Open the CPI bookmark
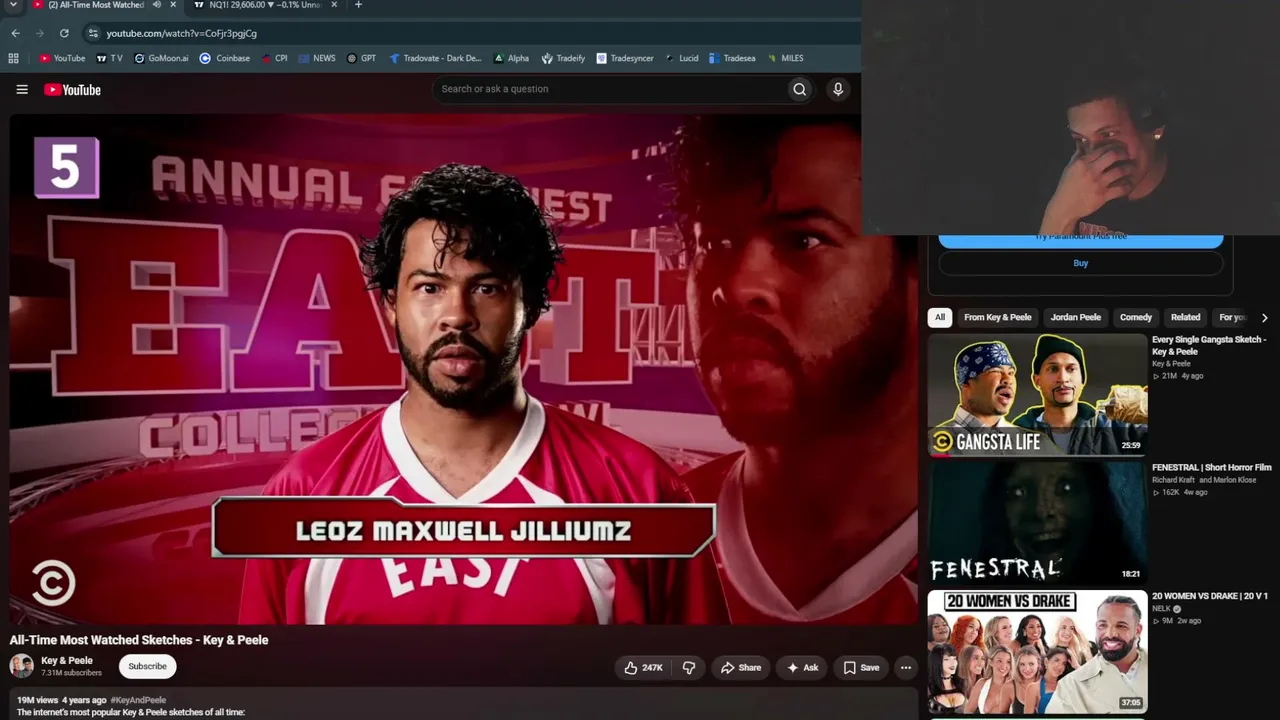This screenshot has height=720, width=1280. click(x=275, y=58)
